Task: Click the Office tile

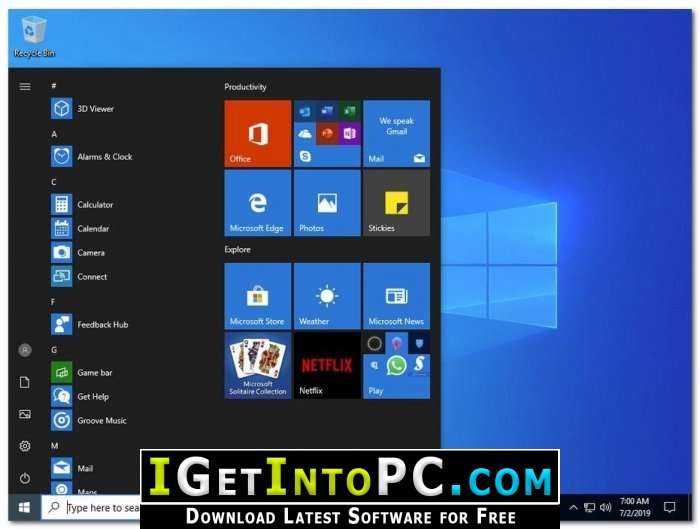Action: (257, 133)
